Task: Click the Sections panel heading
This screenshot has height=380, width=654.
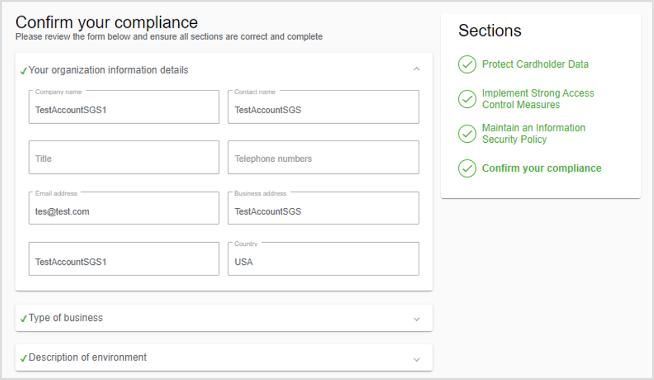Action: (x=490, y=30)
